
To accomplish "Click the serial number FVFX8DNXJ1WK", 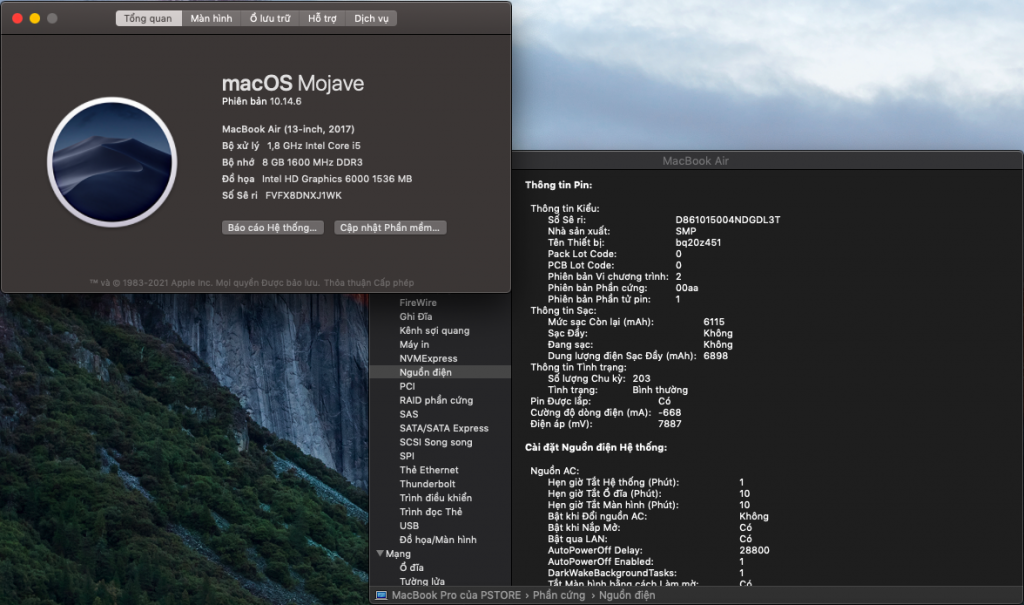I will pos(304,195).
